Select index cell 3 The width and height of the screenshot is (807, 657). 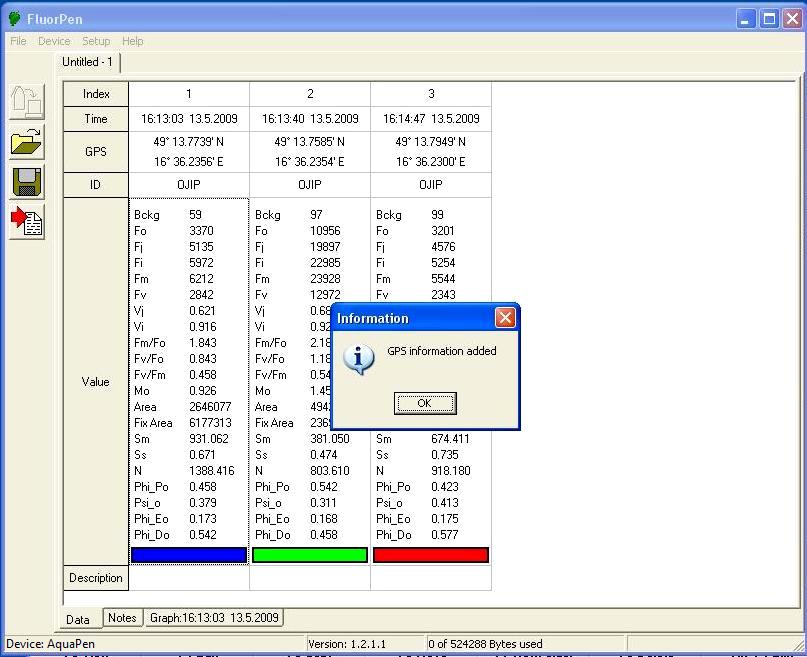[431, 94]
